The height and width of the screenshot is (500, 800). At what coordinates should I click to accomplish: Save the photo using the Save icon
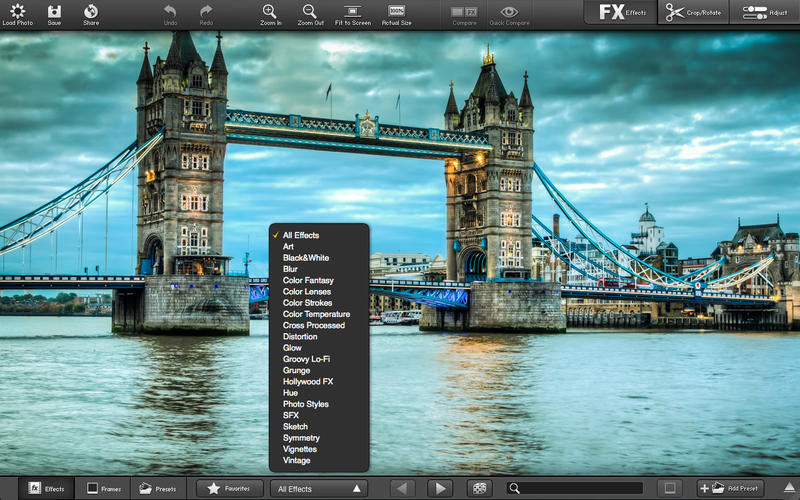54,11
